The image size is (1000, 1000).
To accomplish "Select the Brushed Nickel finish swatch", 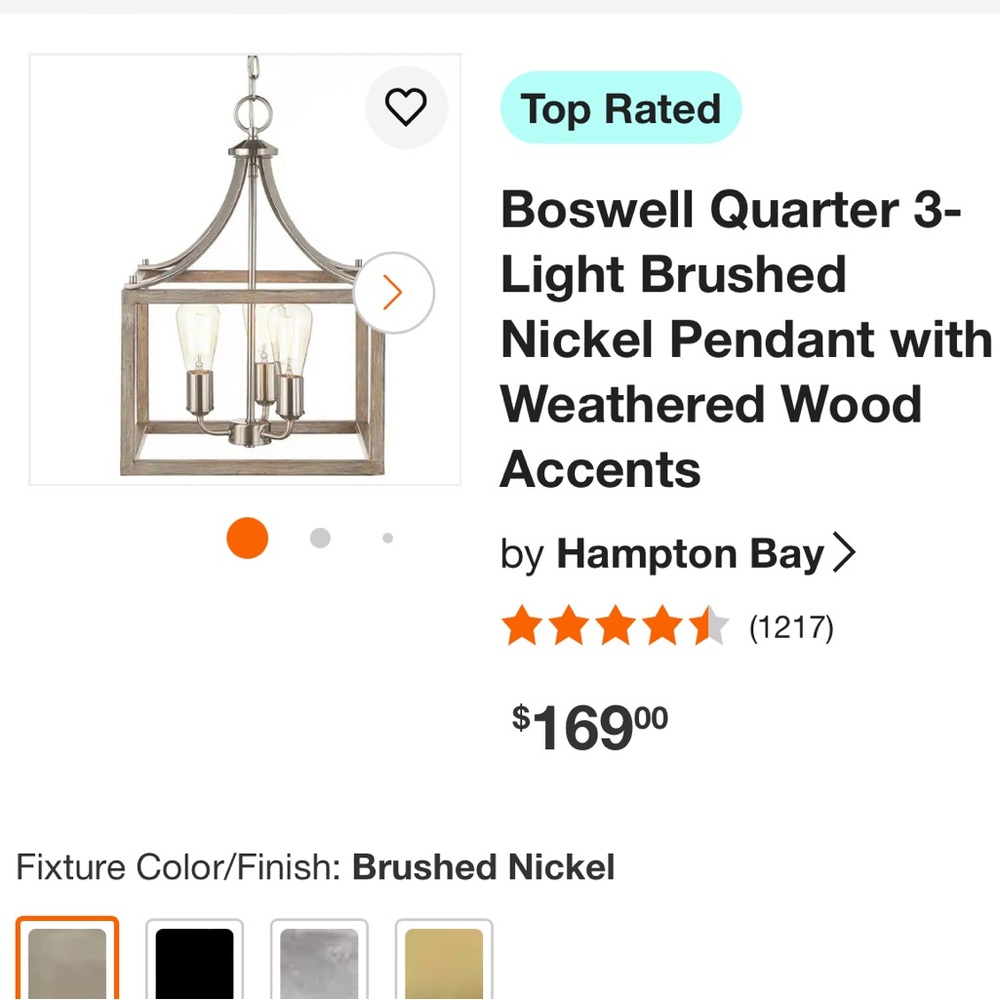I will pos(68,963).
